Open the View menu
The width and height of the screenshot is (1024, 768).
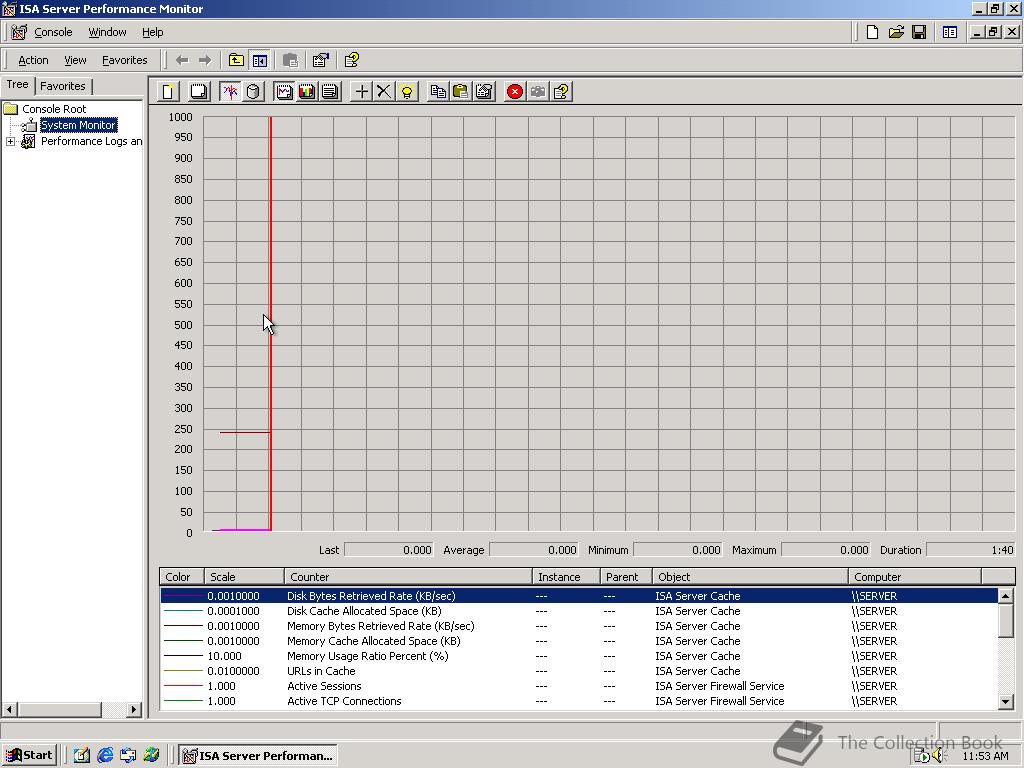[x=75, y=60]
